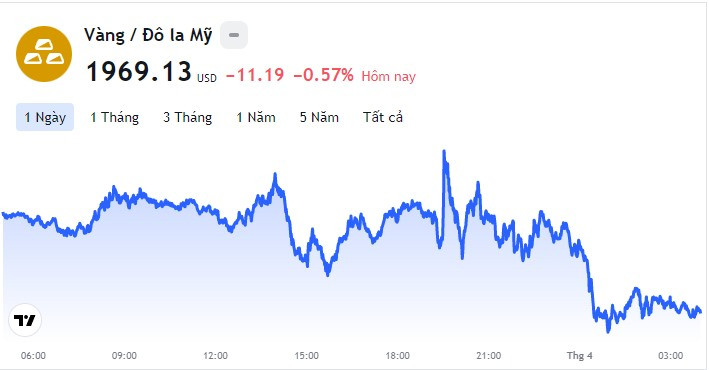This screenshot has height=370, width=709.
Task: Click the Hôm nay label
Action: [388, 76]
